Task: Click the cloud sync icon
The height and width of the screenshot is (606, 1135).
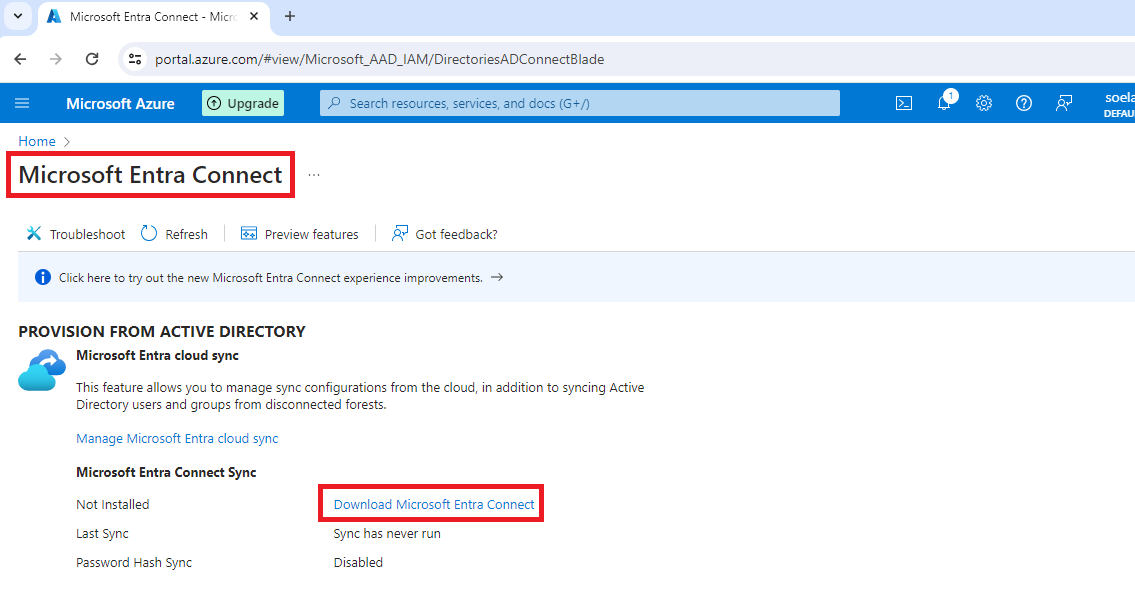Action: [42, 370]
